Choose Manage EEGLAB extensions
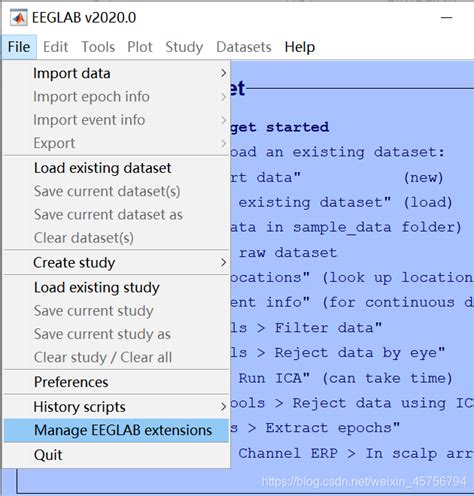 (116, 430)
